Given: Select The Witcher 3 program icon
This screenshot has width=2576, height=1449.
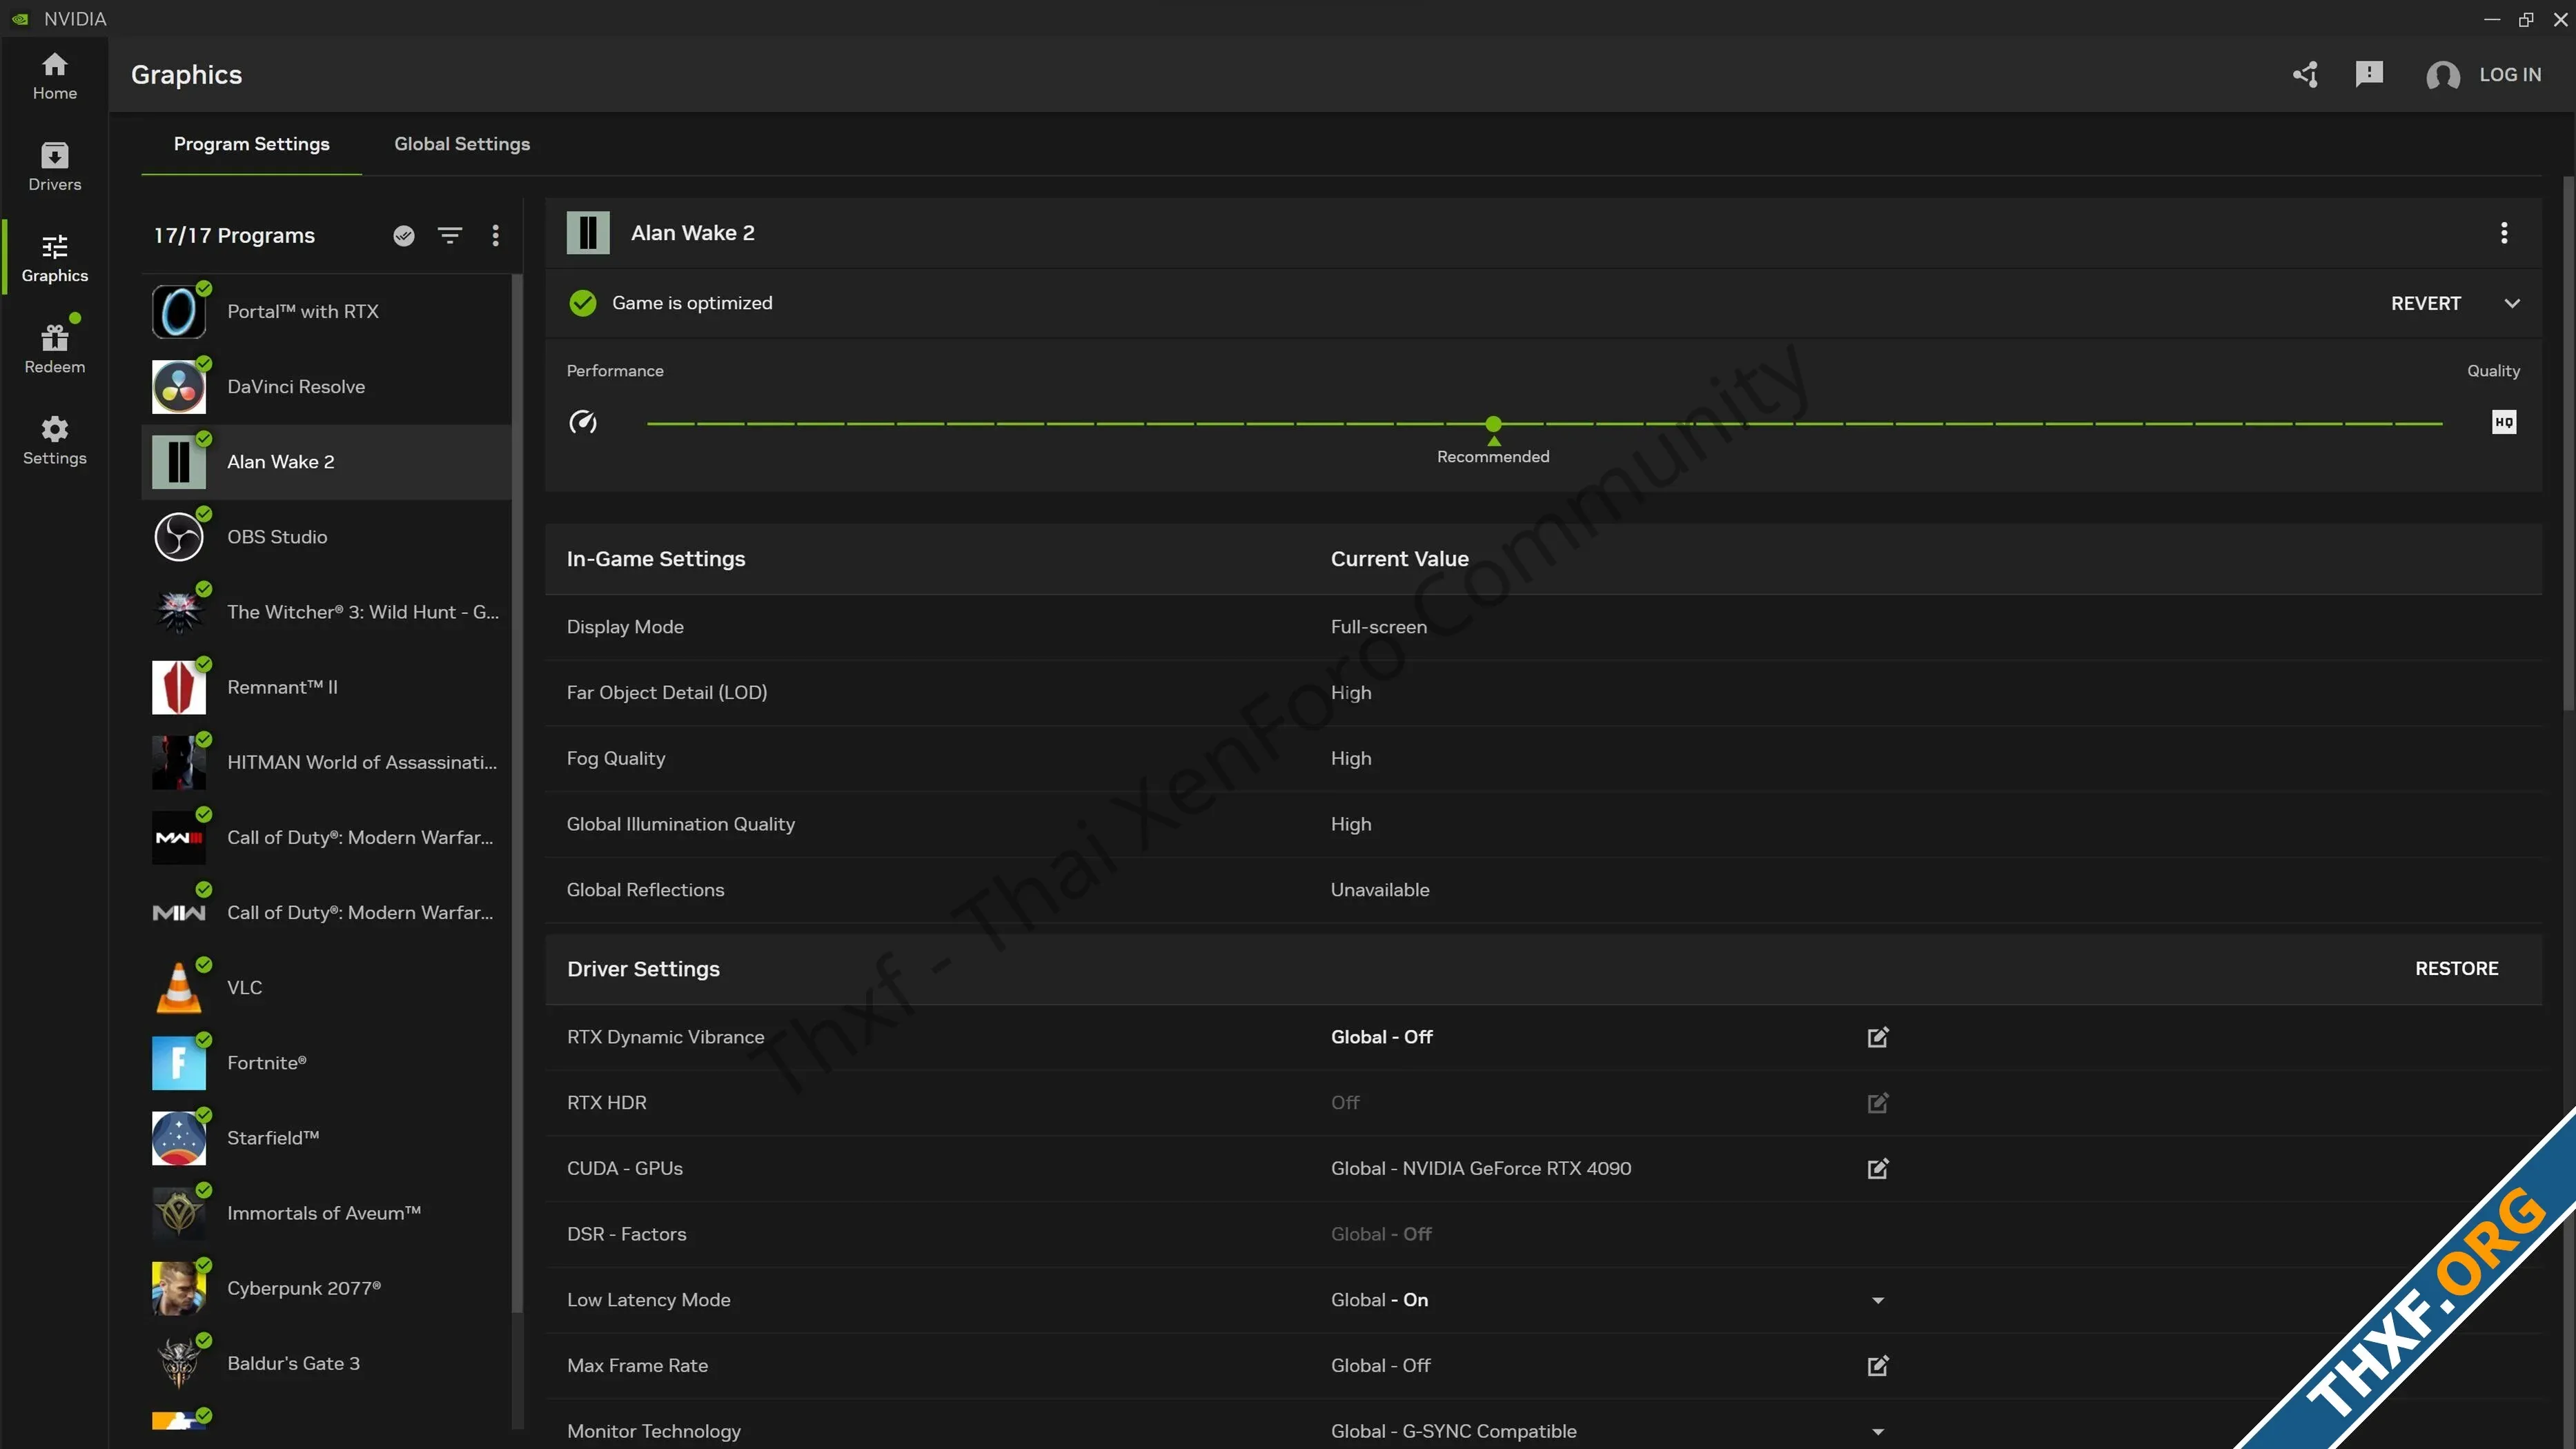Looking at the screenshot, I should pyautogui.click(x=179, y=612).
